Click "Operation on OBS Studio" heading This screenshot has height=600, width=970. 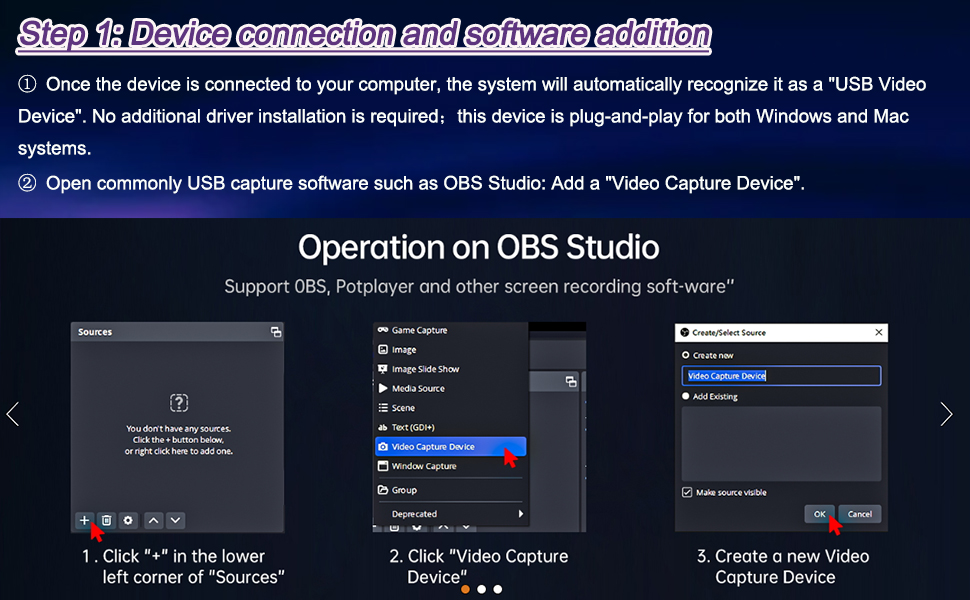pyautogui.click(x=479, y=247)
